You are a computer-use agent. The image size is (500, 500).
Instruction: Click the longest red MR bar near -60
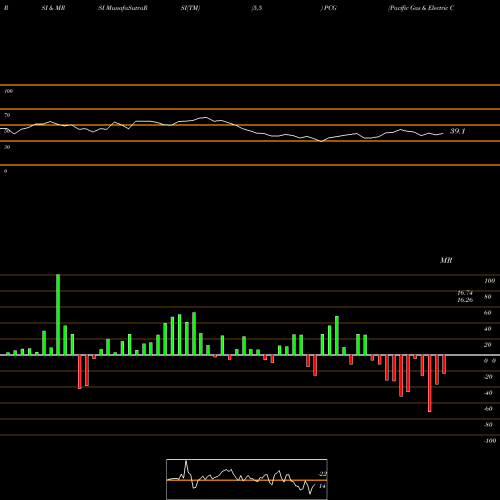pos(430,383)
